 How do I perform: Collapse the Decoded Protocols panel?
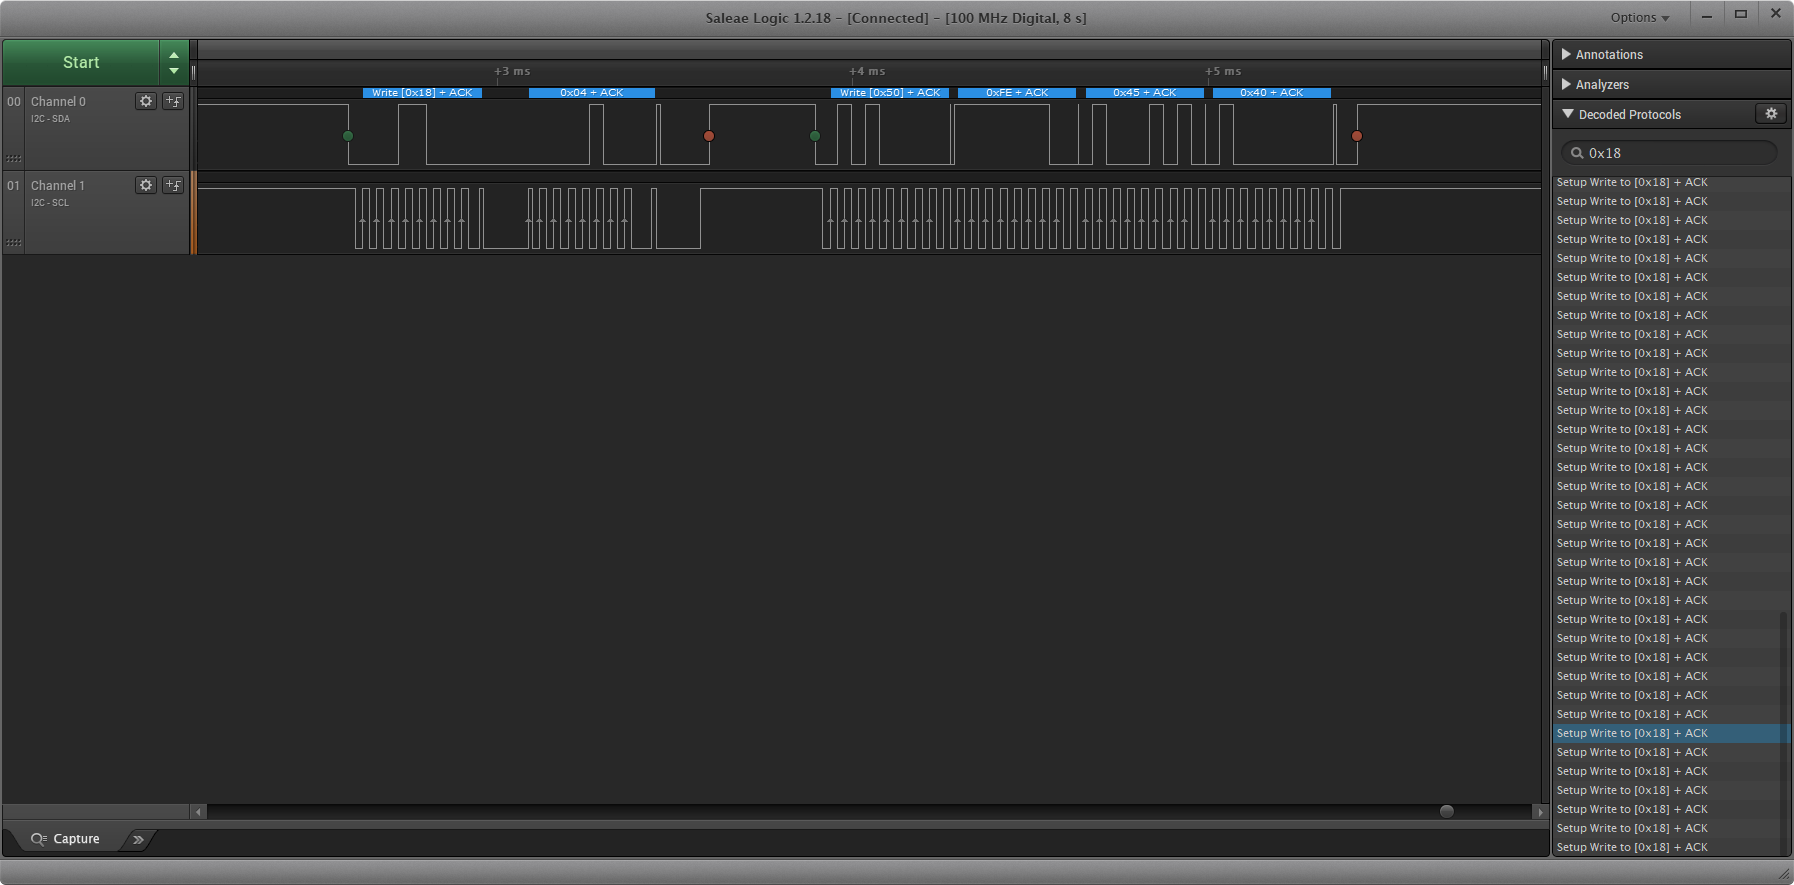point(1568,114)
